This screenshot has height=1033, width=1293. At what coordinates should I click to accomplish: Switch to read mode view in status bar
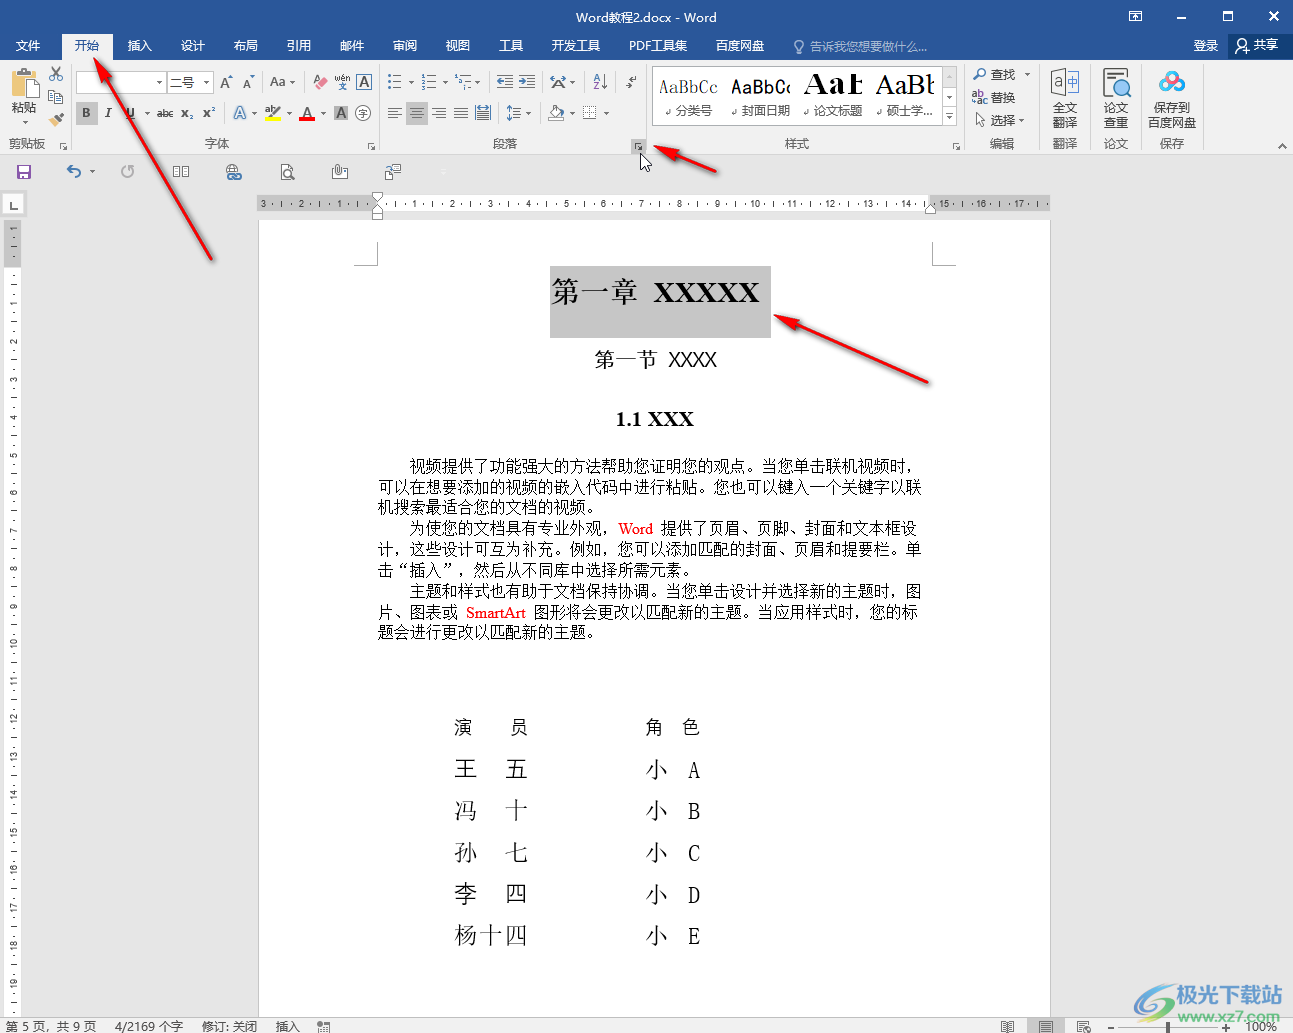click(x=1007, y=1026)
